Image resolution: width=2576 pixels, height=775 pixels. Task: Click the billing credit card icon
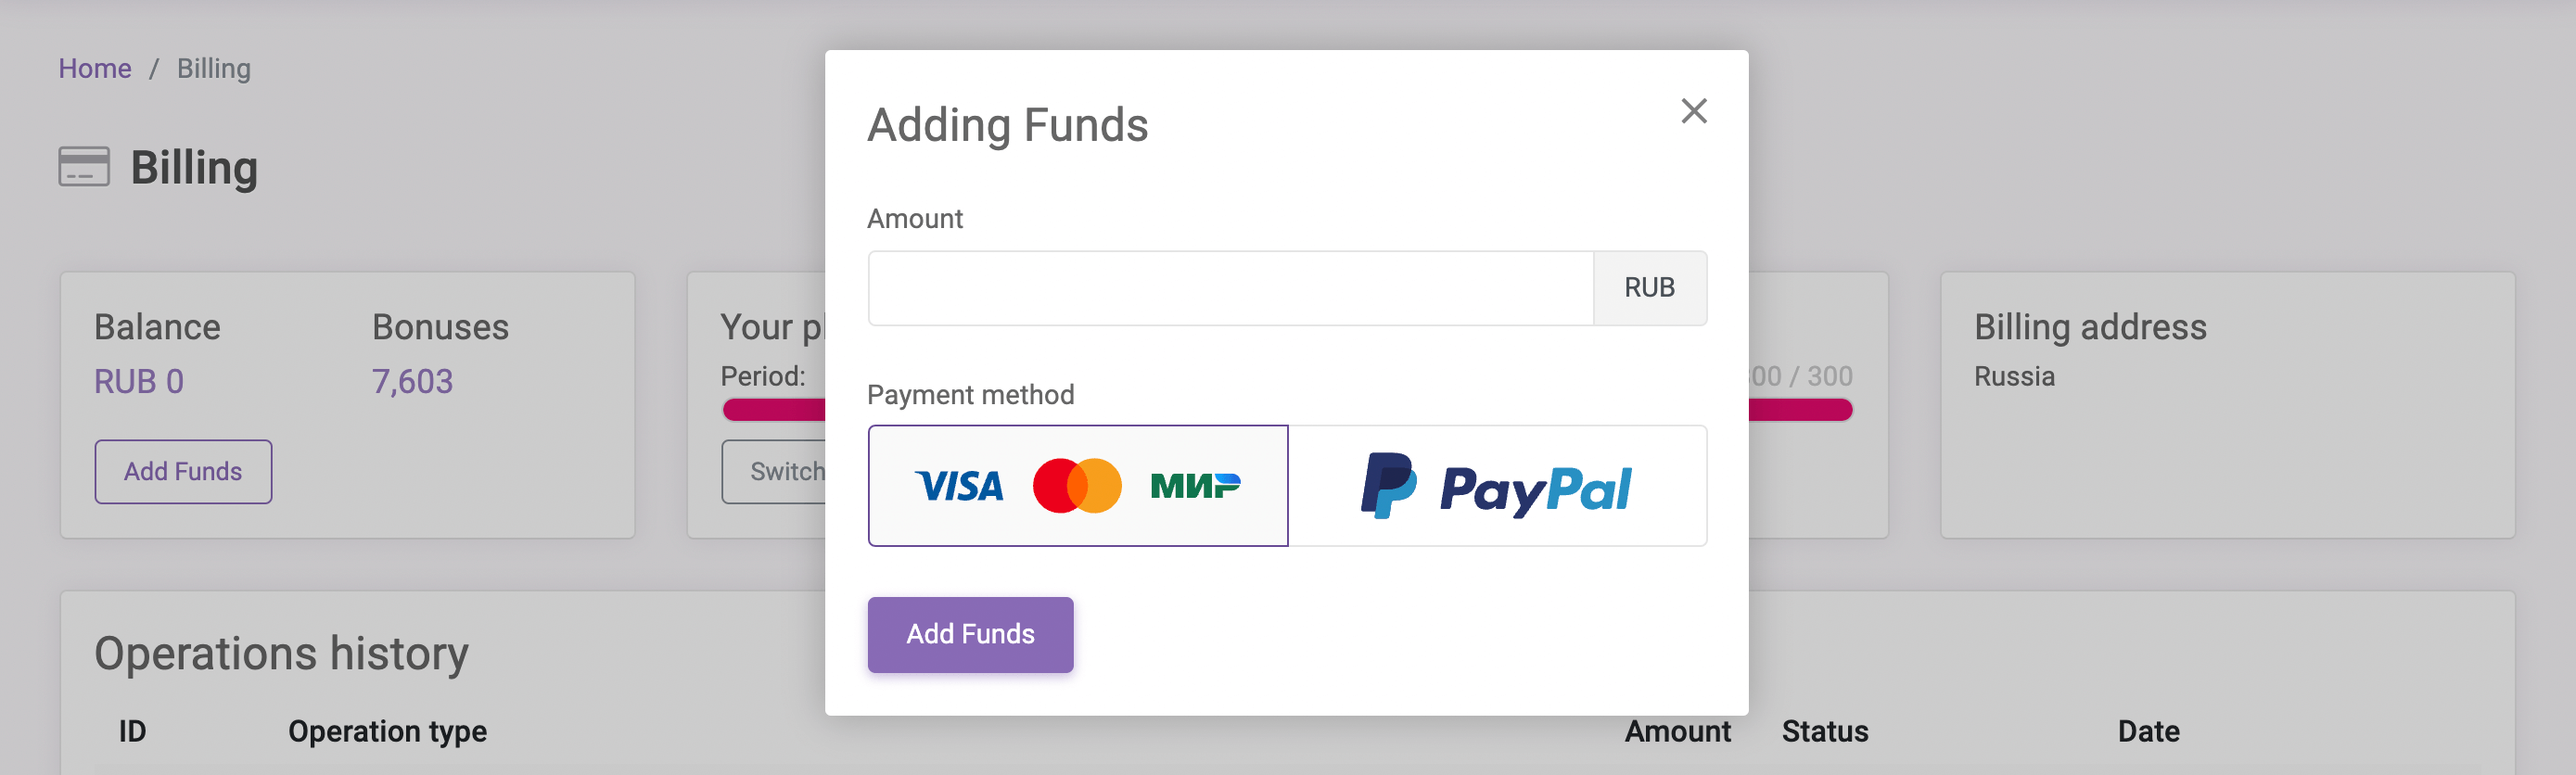(84, 167)
